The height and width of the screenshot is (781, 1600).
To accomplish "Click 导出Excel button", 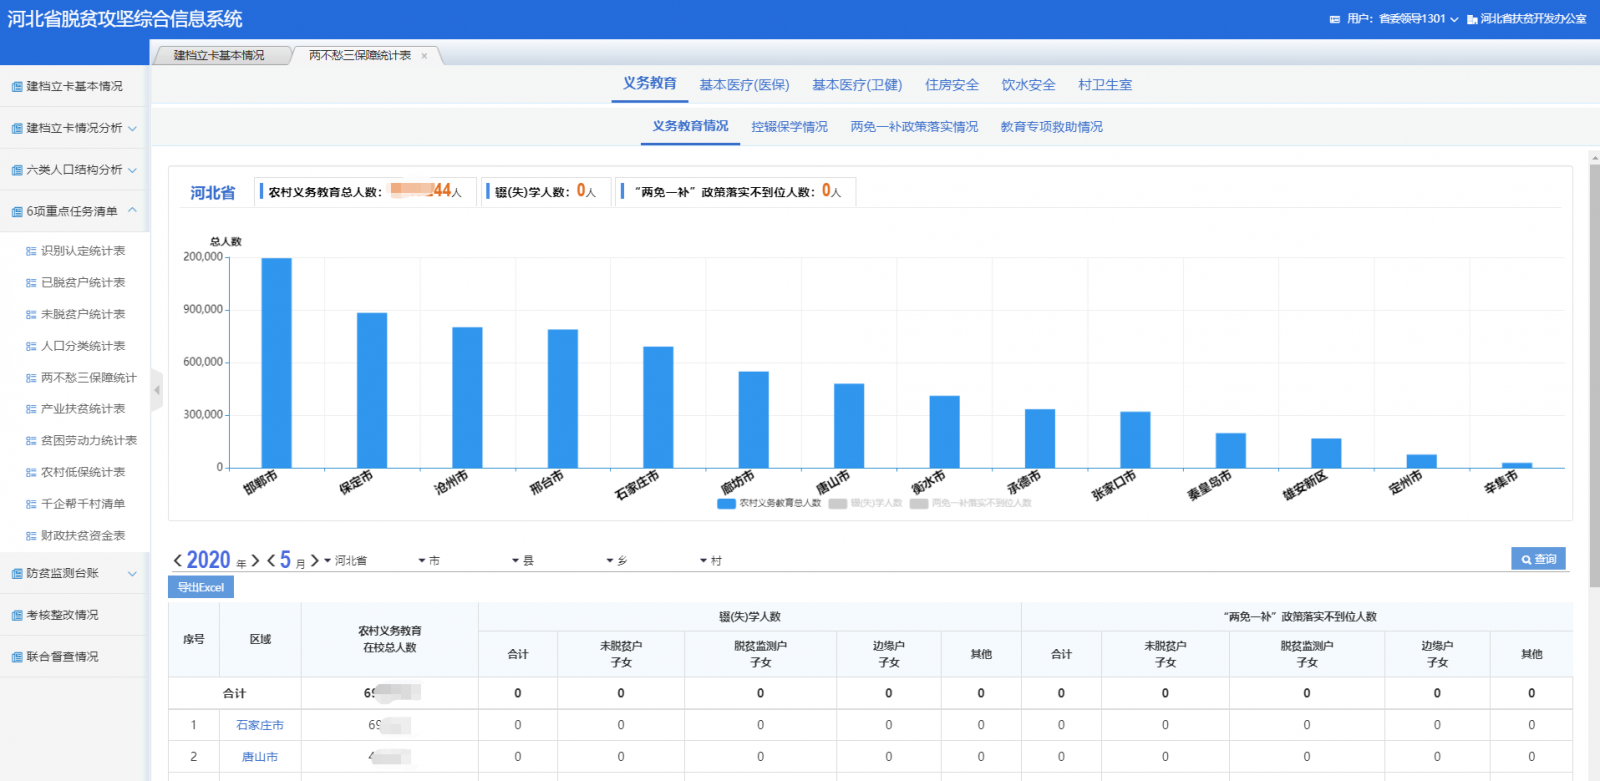I will coord(201,588).
